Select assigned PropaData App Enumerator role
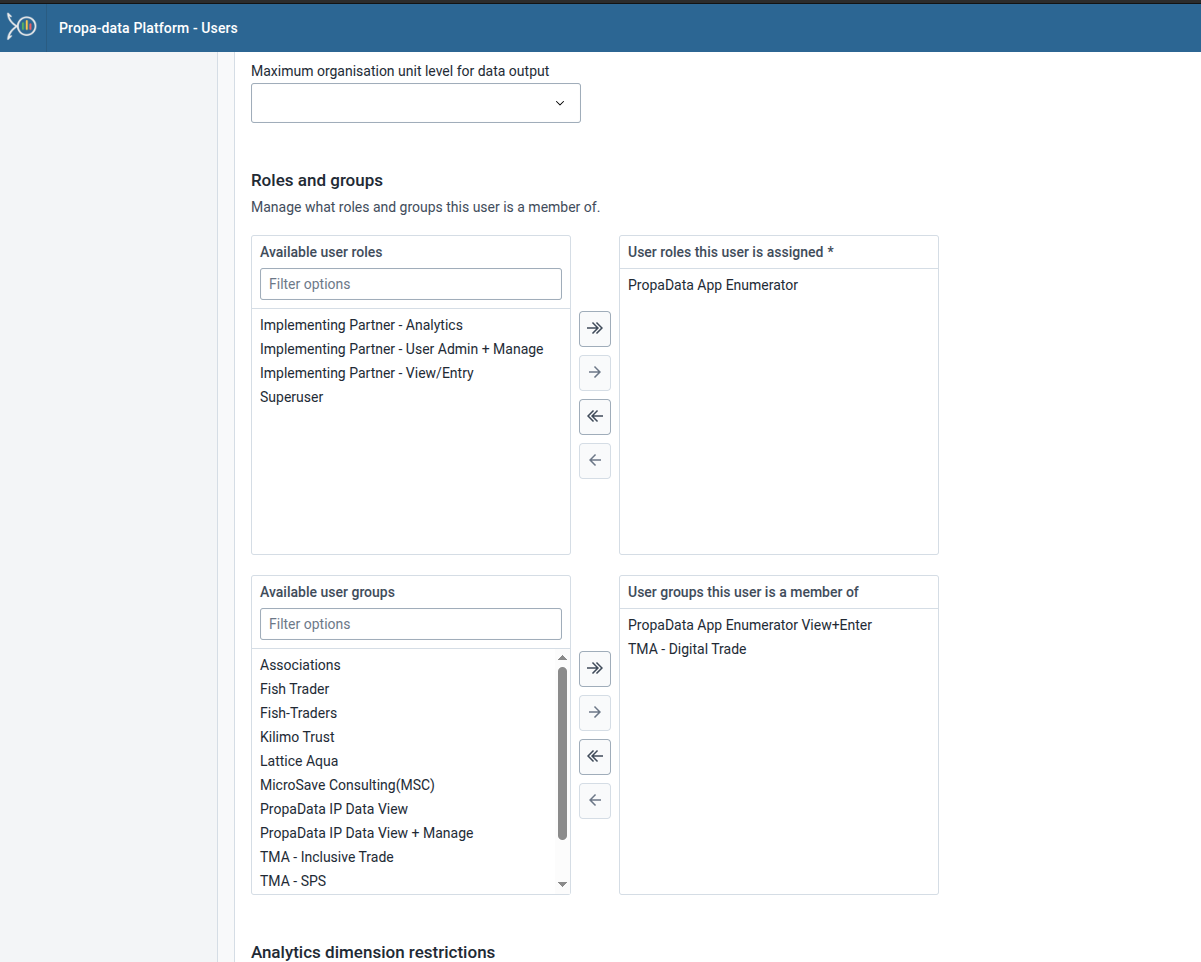 [x=712, y=285]
